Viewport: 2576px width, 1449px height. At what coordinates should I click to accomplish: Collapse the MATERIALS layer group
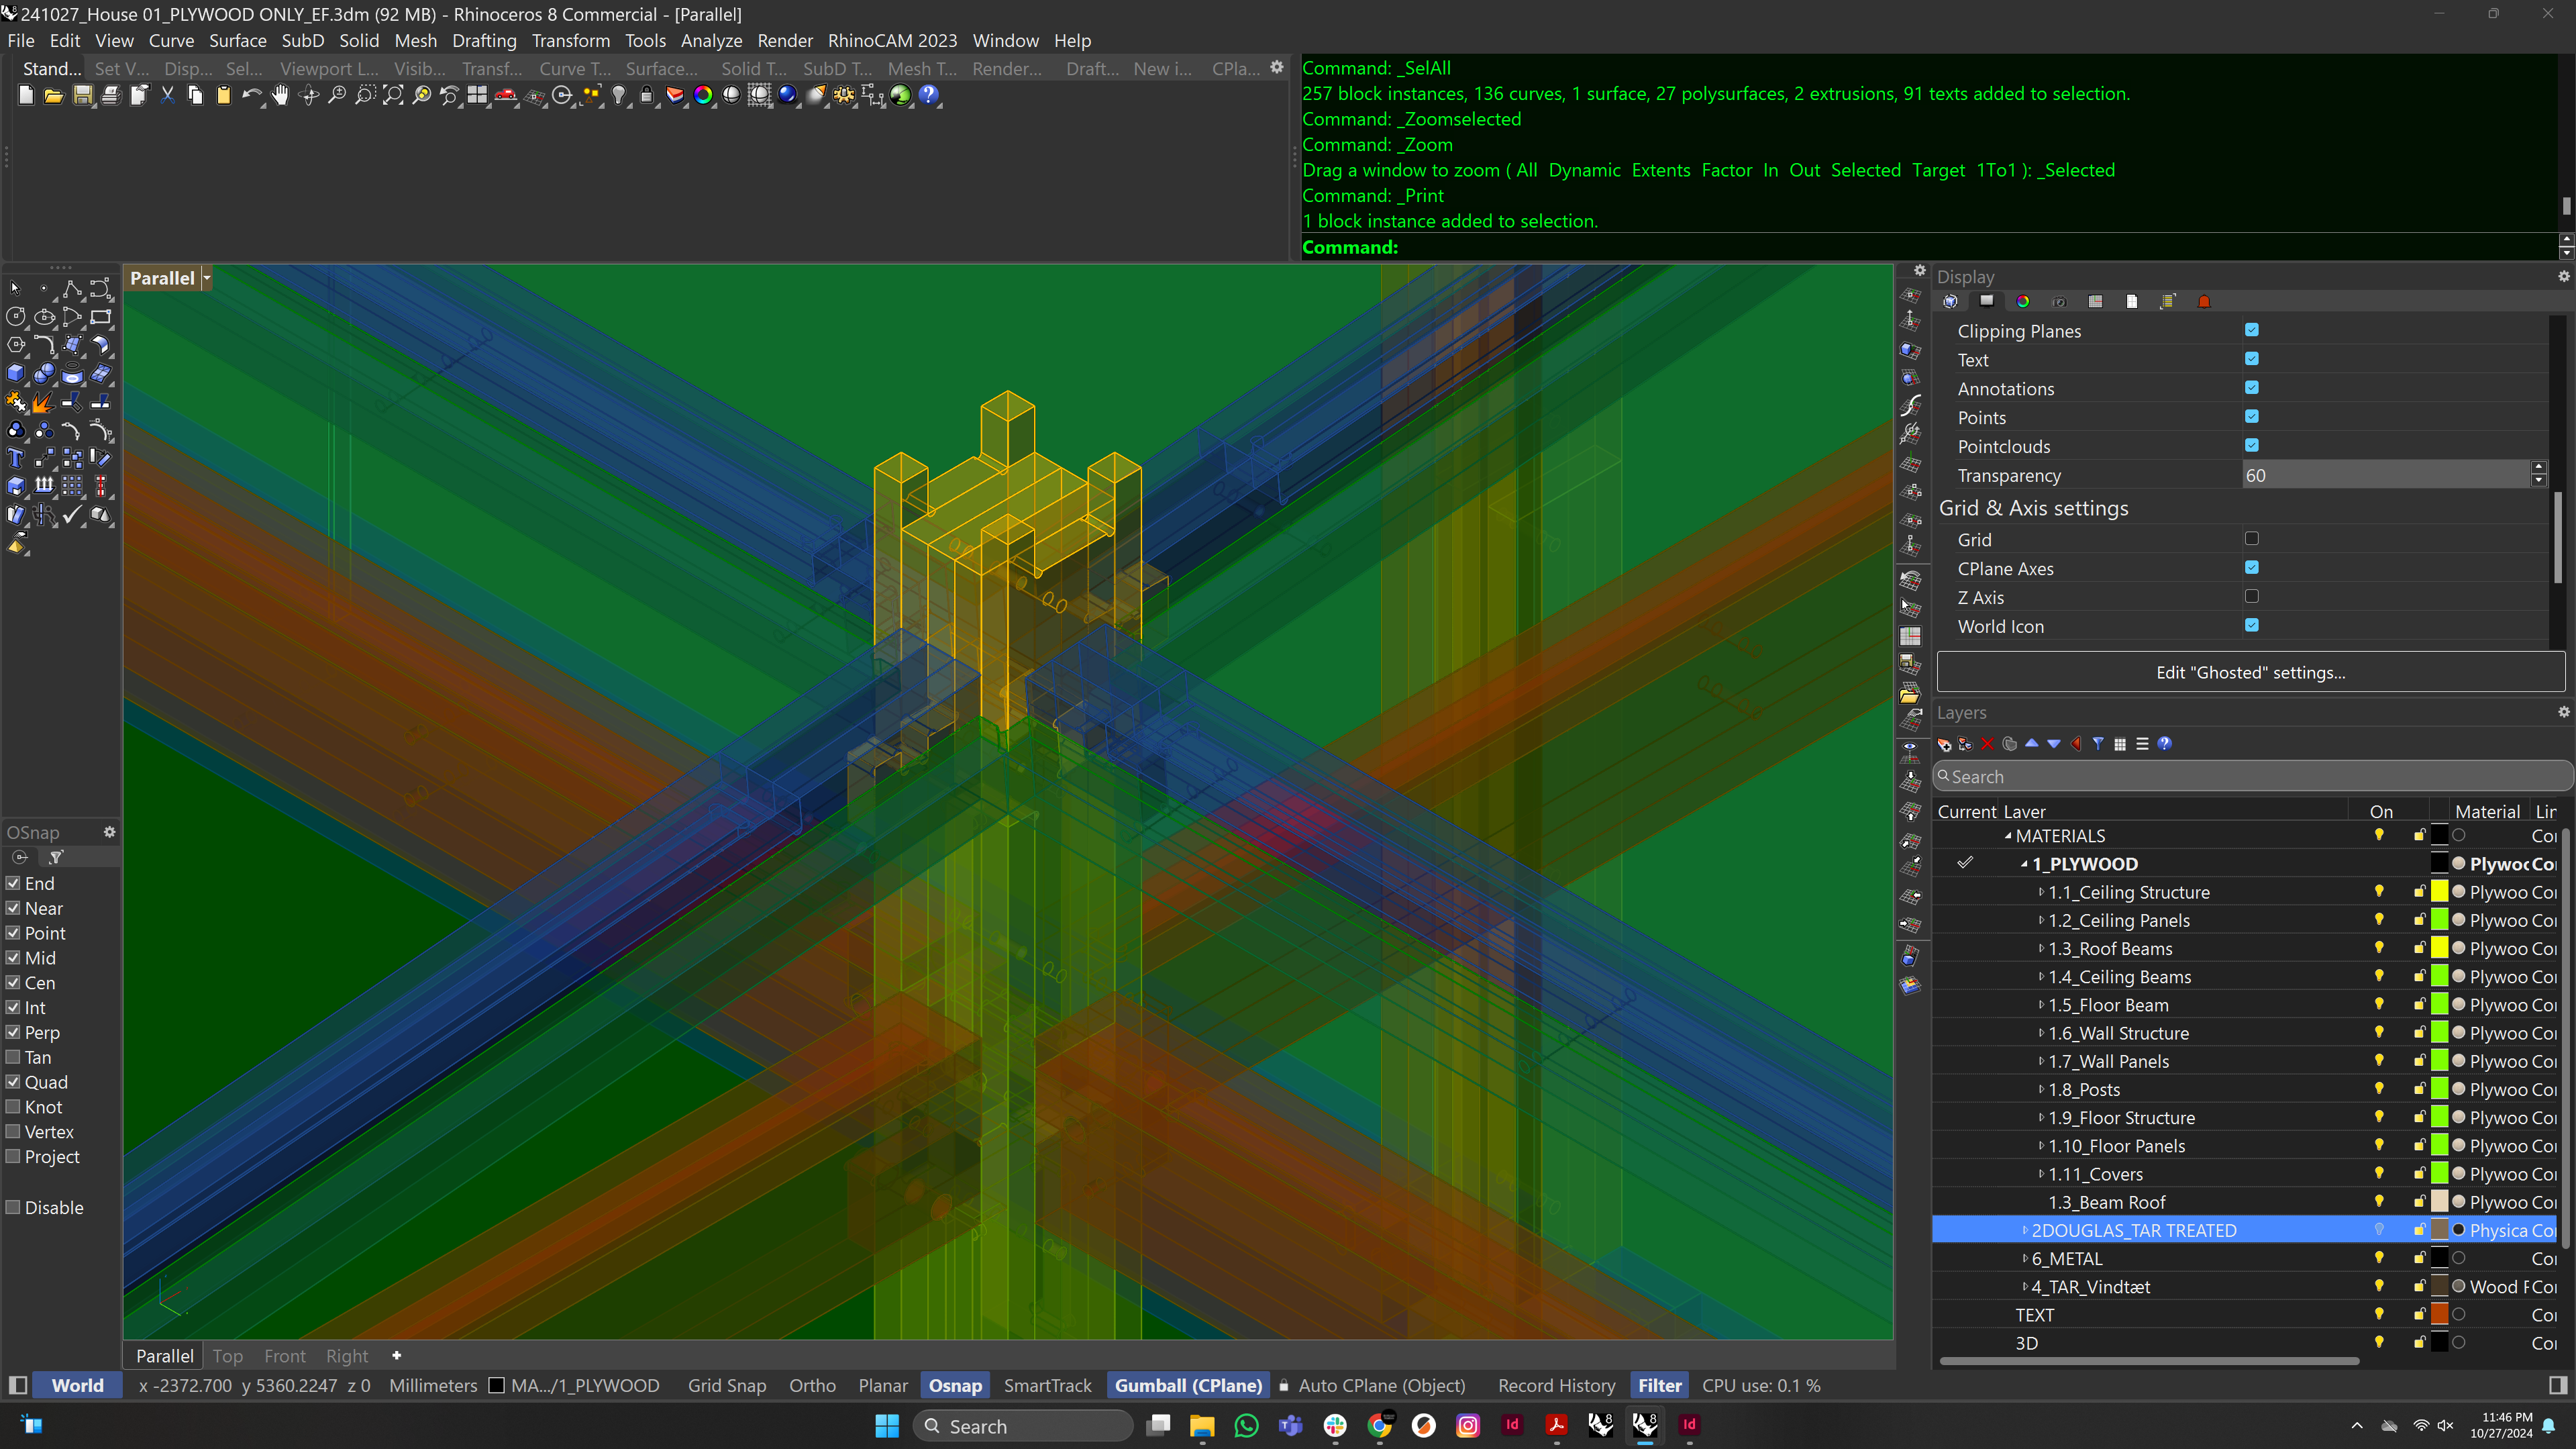2008,836
